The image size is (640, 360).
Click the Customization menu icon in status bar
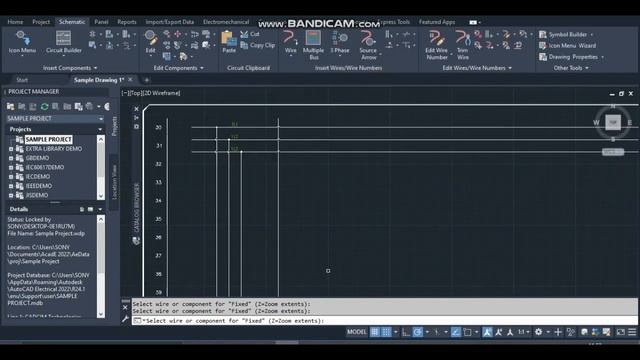coord(632,332)
